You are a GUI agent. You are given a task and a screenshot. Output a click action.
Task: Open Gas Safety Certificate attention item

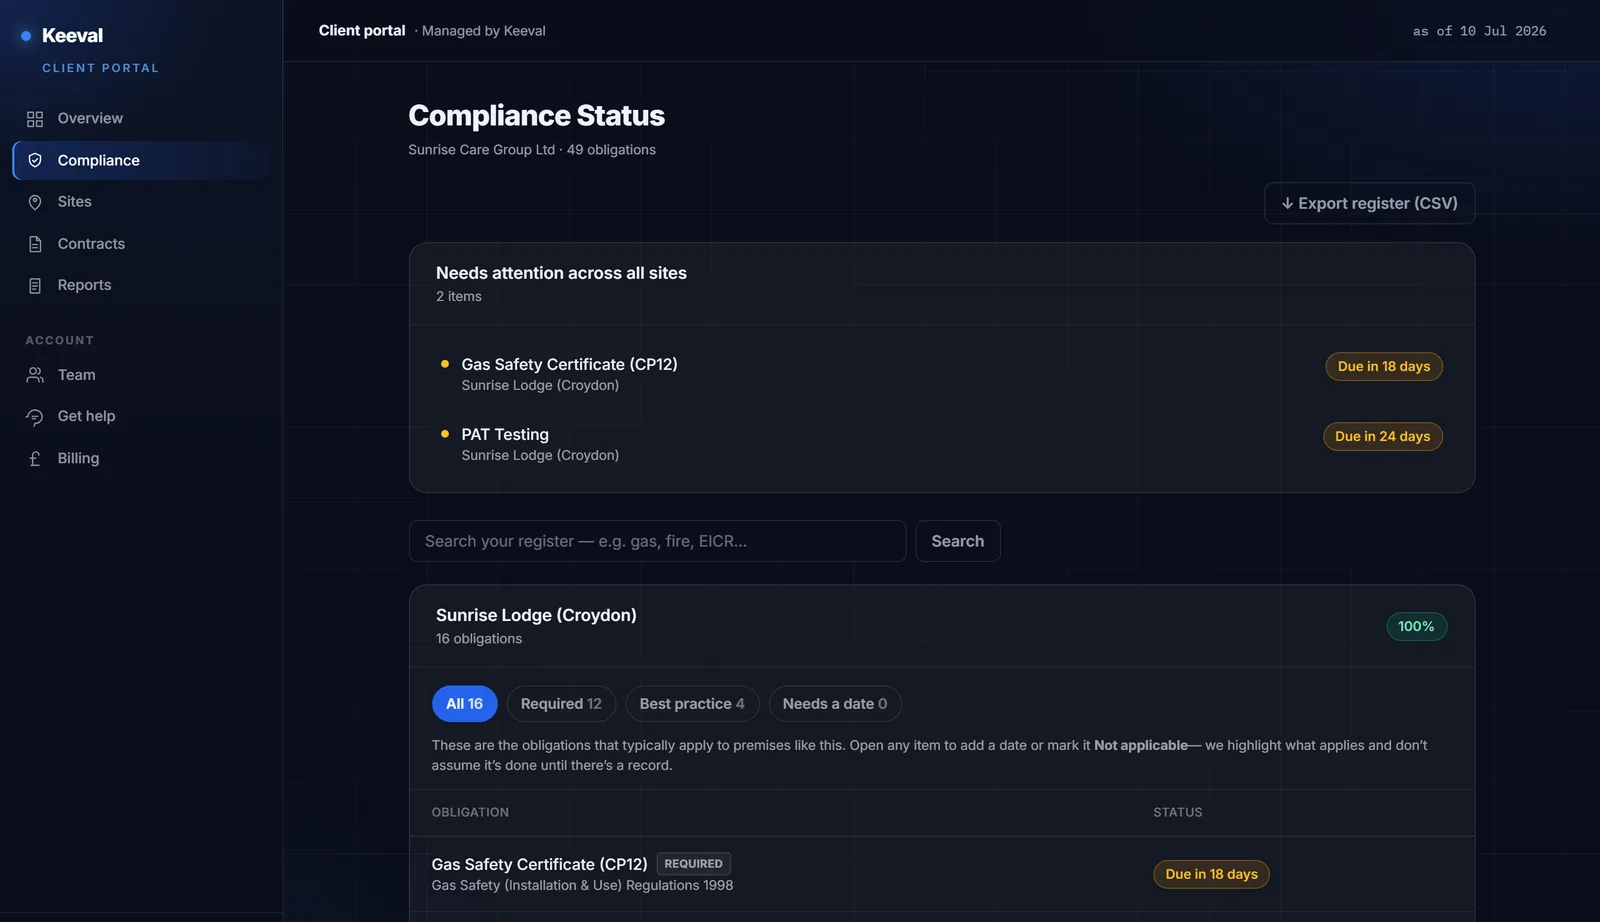point(941,374)
